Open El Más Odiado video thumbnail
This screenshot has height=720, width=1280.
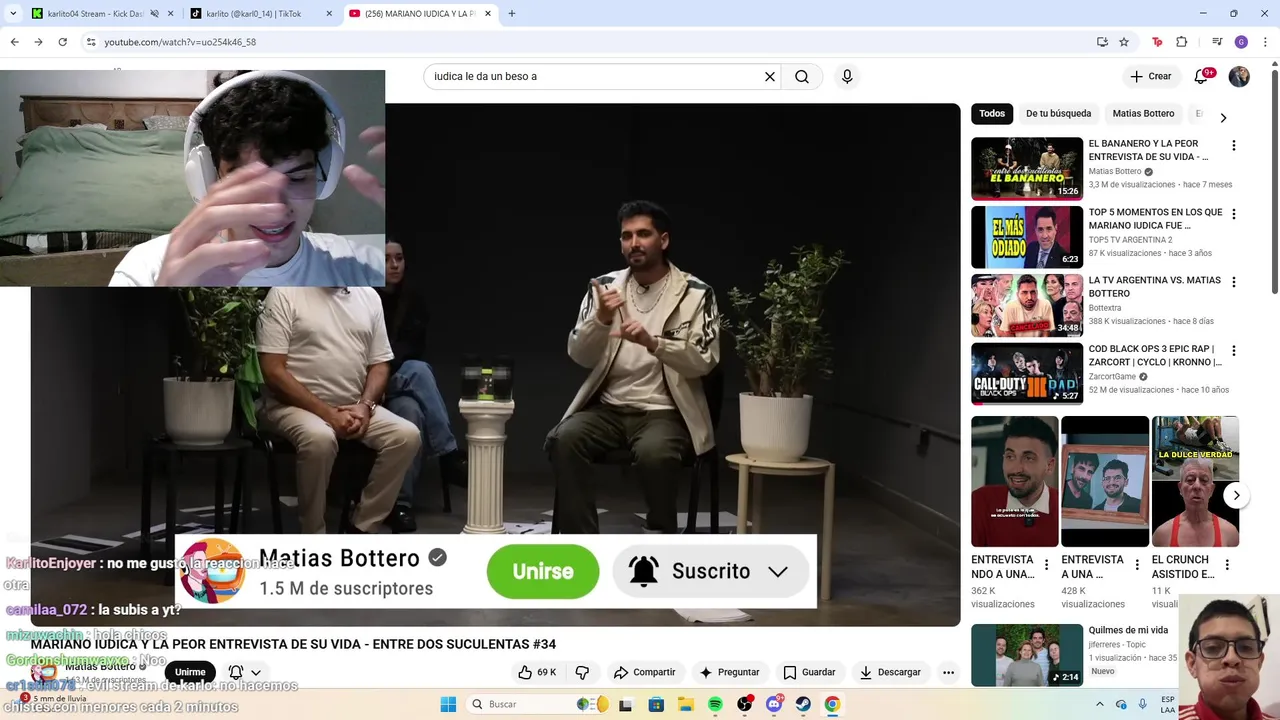click(x=1027, y=237)
